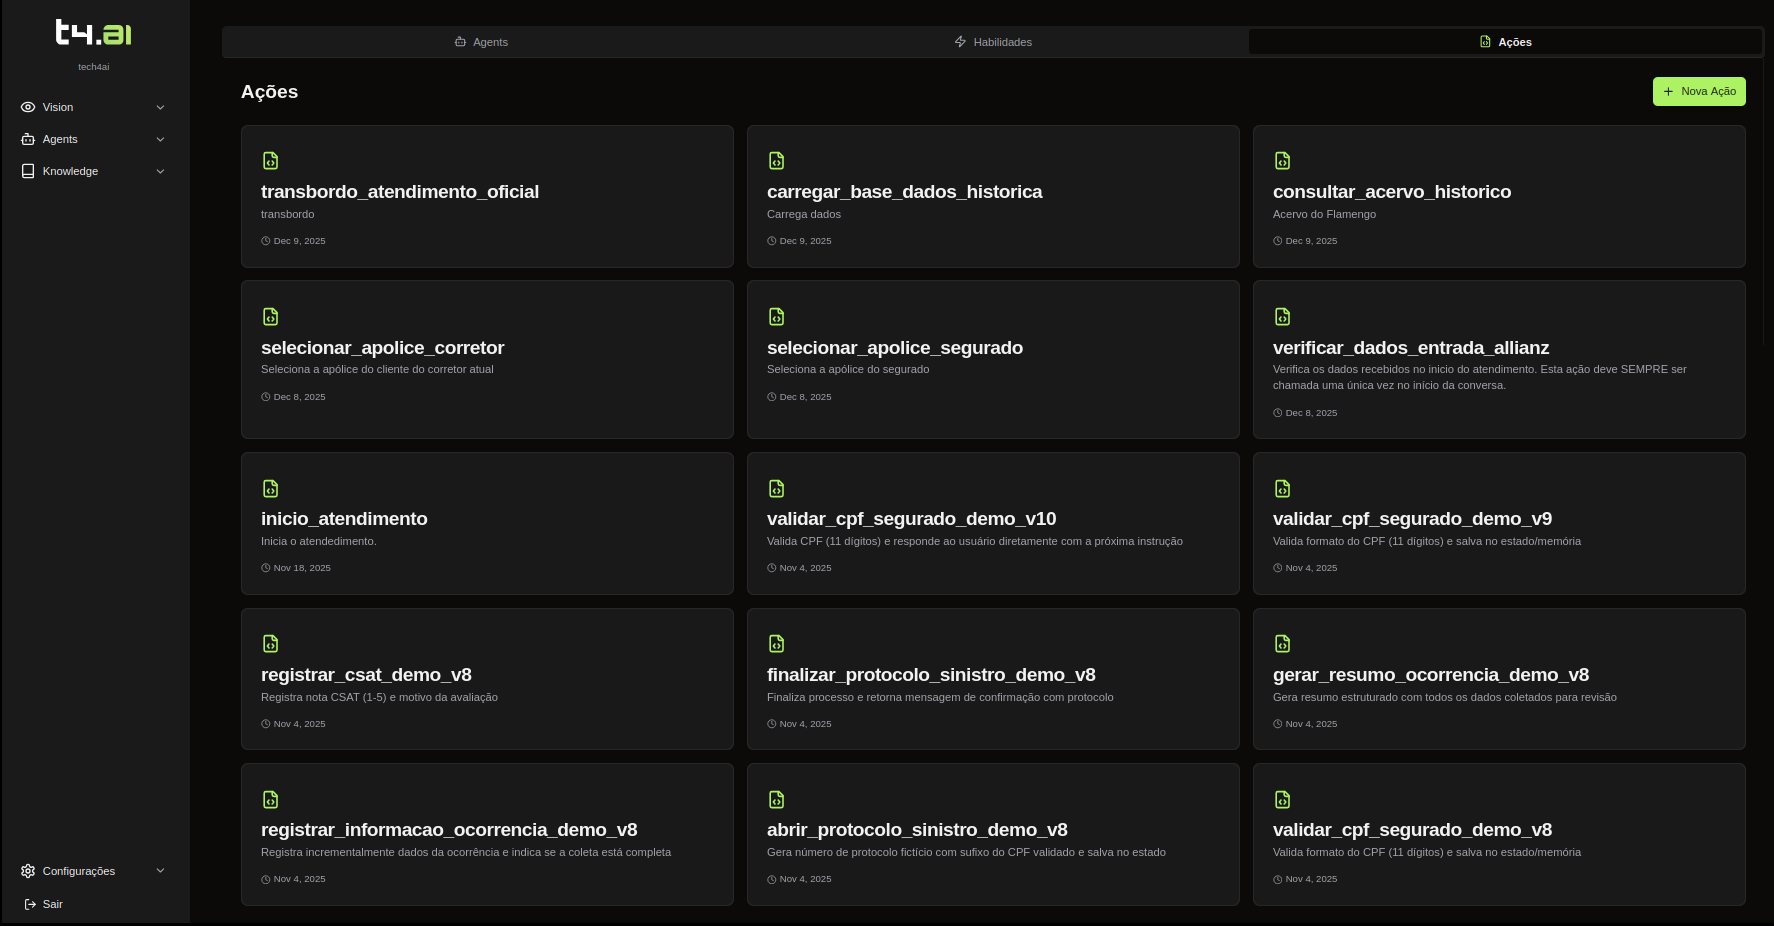This screenshot has height=926, width=1774.
Task: Click the robot icon beside Agents in sidebar
Action: (28, 139)
